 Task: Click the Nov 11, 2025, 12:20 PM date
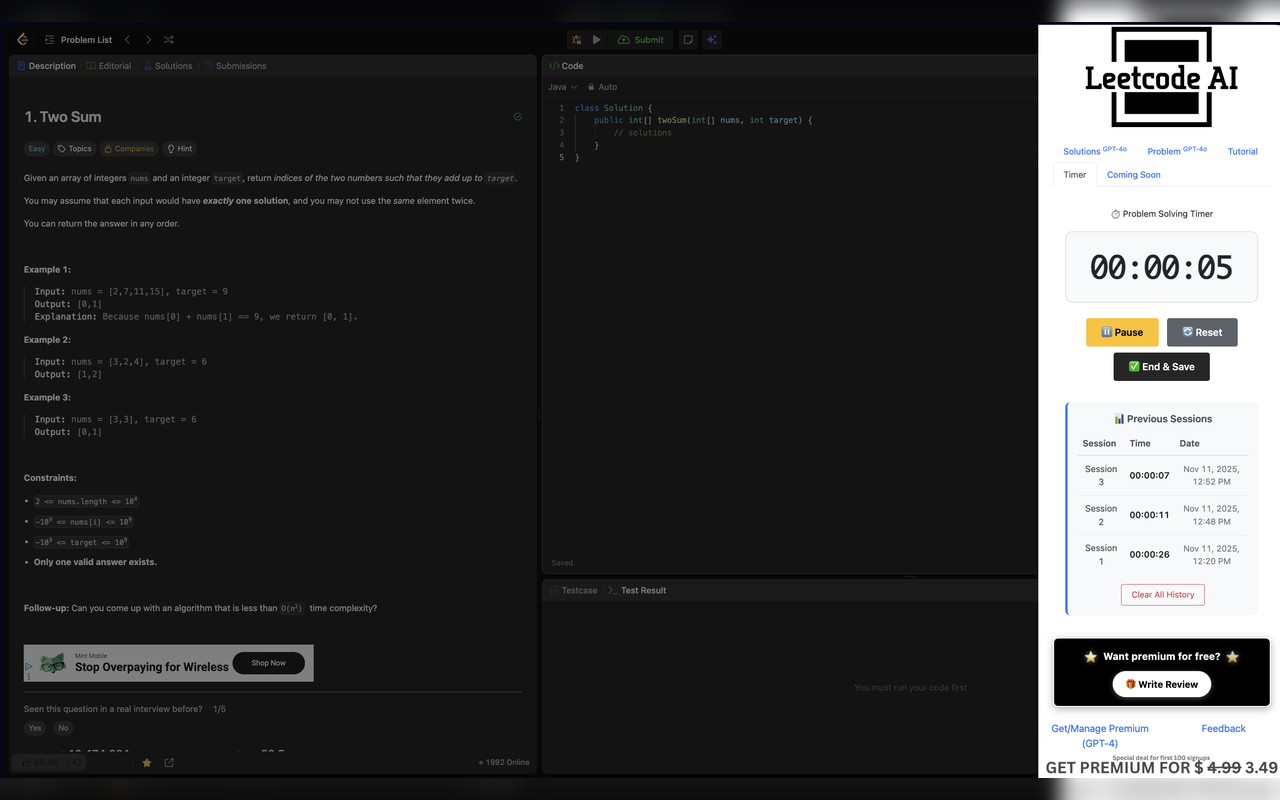(x=1211, y=554)
